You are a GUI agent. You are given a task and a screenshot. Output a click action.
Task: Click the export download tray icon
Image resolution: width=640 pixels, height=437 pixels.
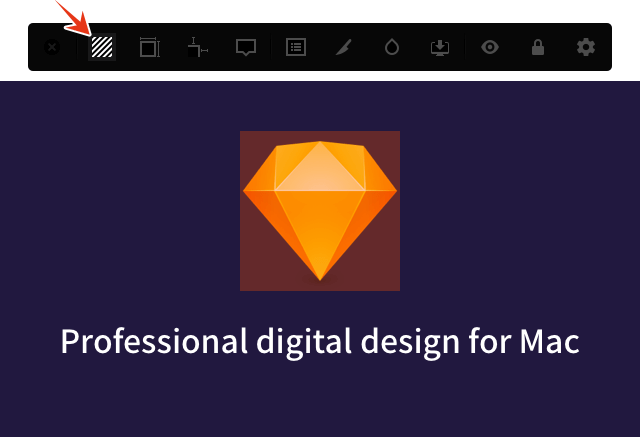440,47
